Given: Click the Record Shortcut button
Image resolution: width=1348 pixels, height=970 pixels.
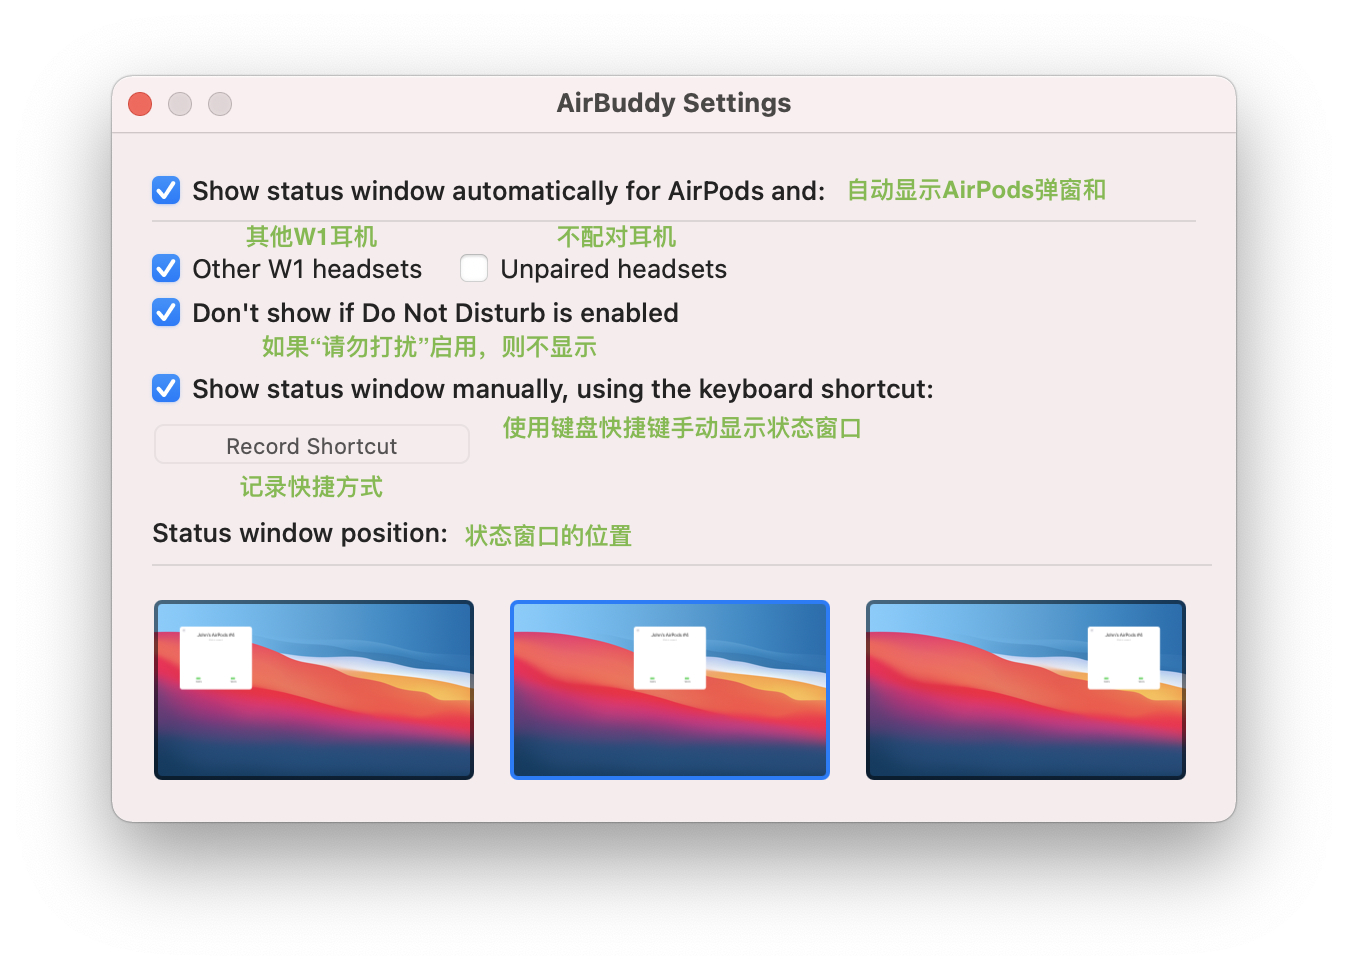Looking at the screenshot, I should pyautogui.click(x=312, y=445).
